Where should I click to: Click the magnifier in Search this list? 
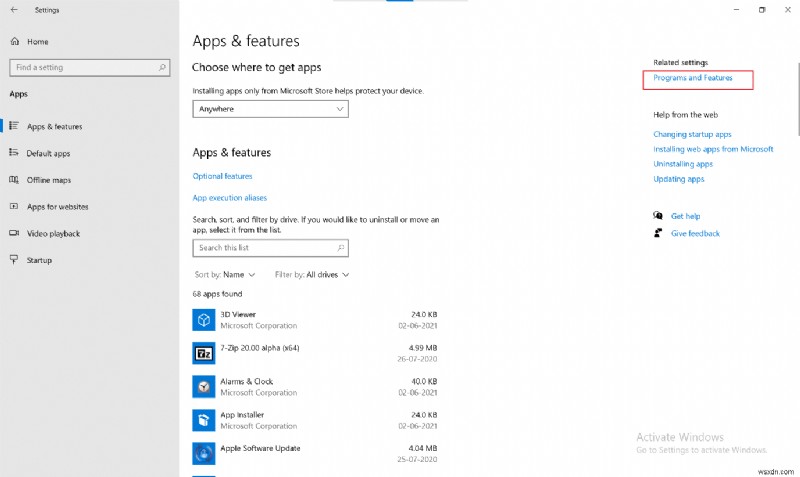(x=340, y=248)
